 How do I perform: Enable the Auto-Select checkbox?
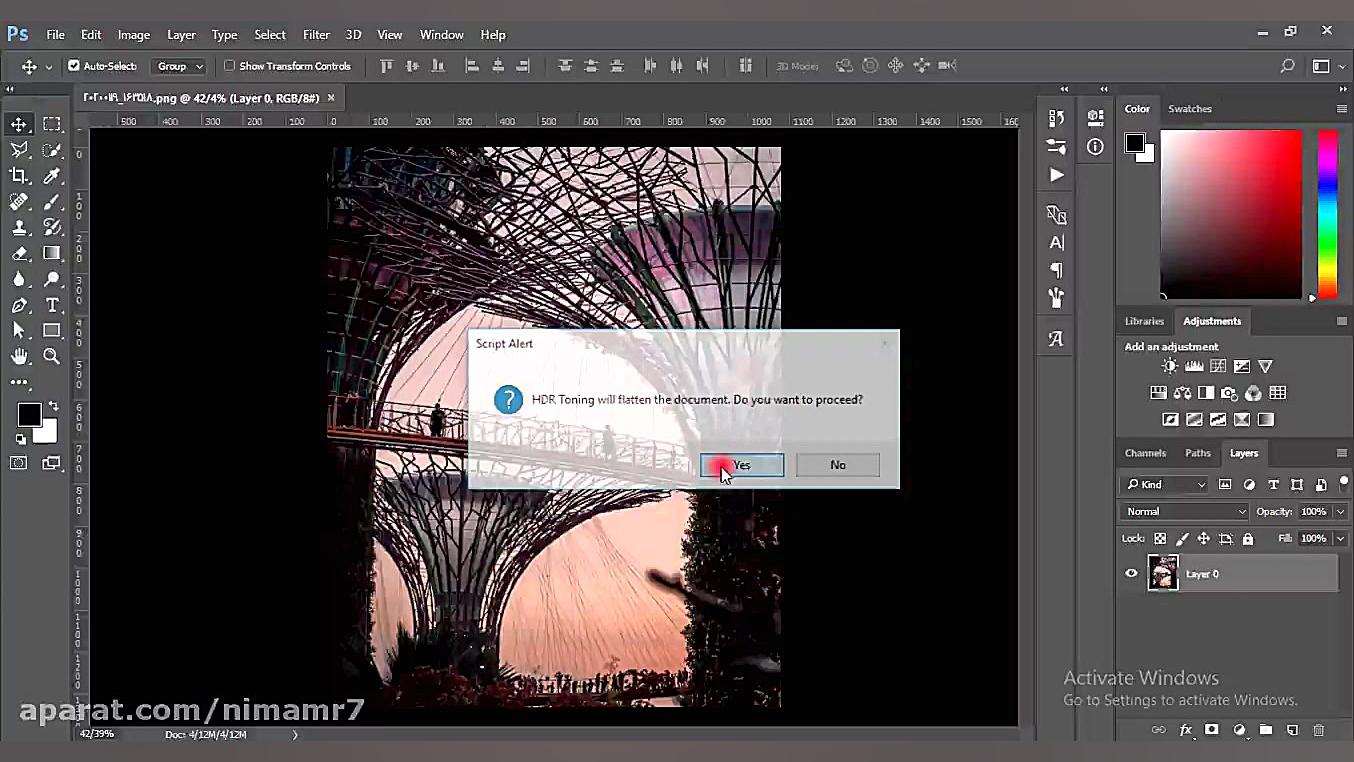[73, 66]
